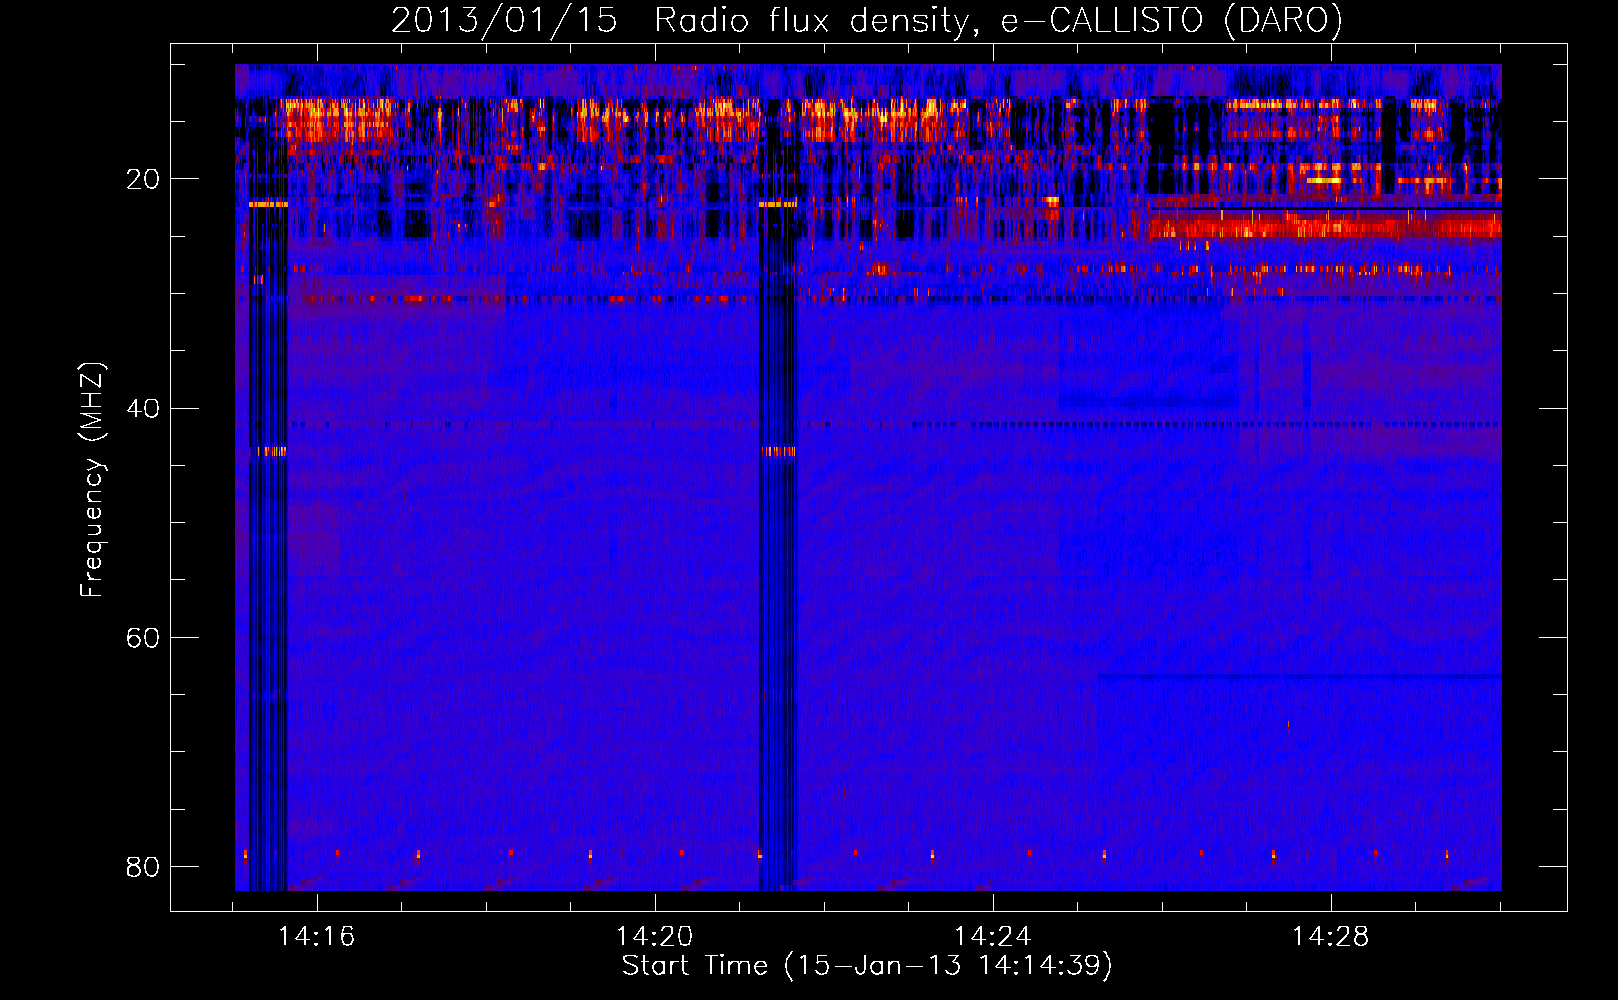Click the "80" frequency tick label
The image size is (1618, 1000).
pos(143,867)
